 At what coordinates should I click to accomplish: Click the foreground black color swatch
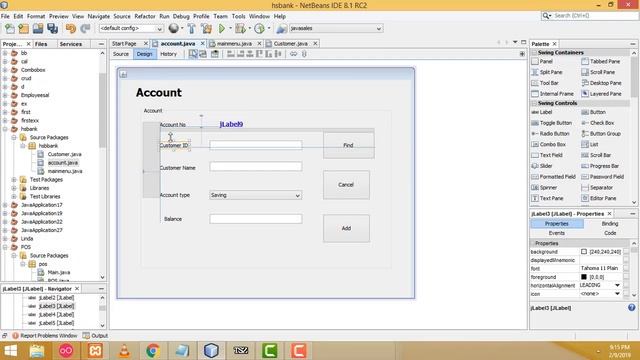coord(584,277)
